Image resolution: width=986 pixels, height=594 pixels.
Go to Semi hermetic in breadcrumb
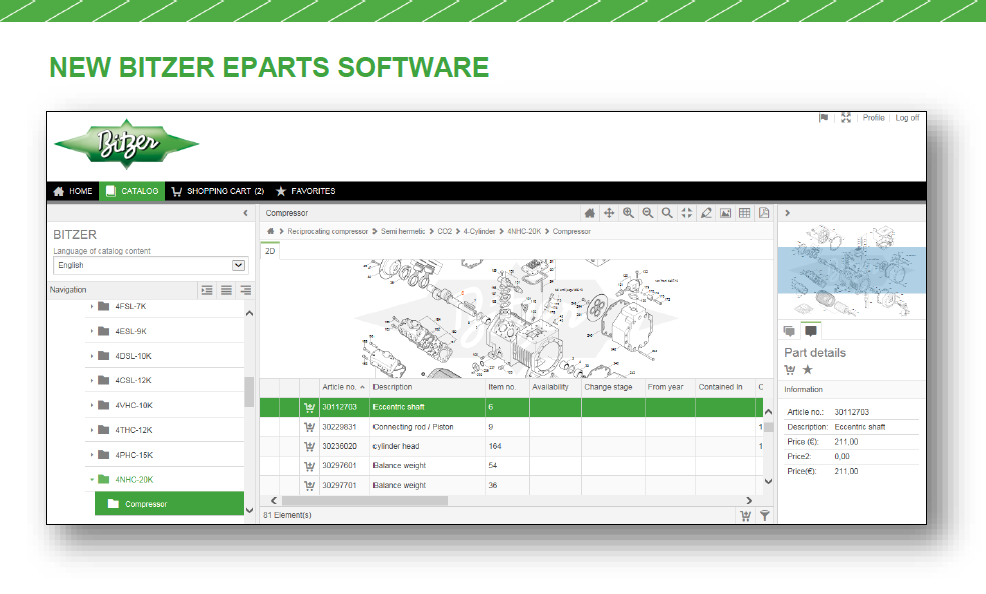click(x=402, y=231)
